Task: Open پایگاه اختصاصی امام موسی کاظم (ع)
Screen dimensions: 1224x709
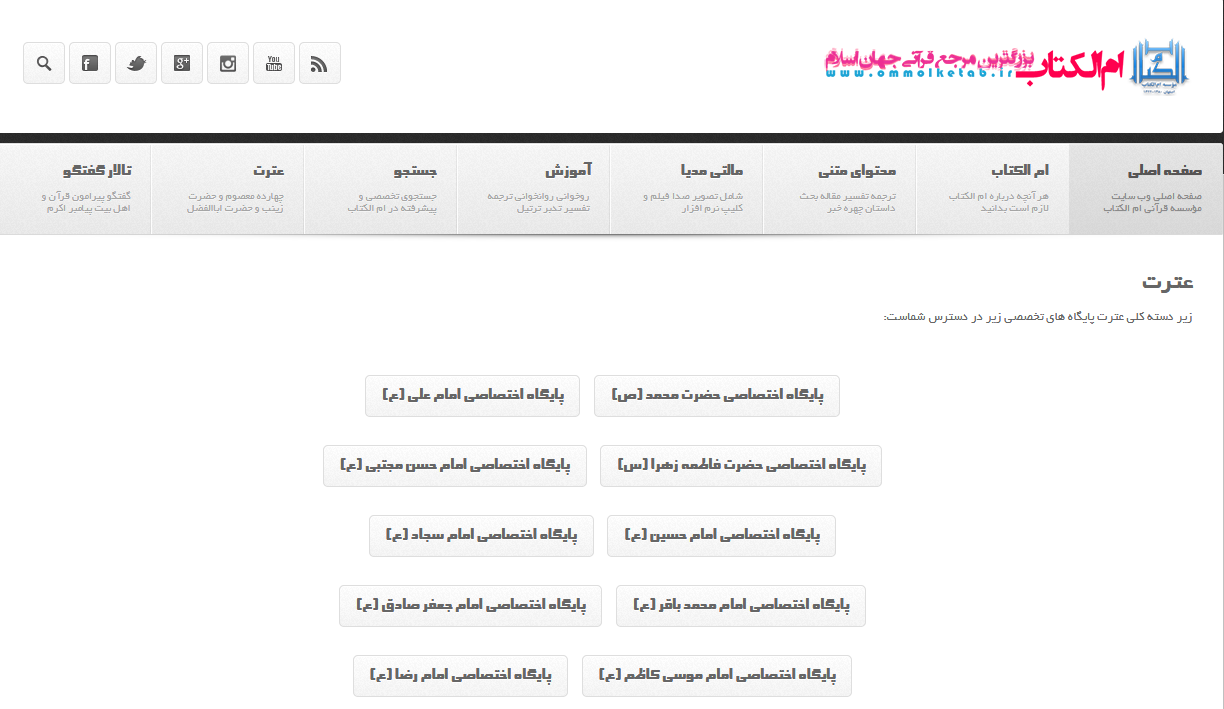Action: click(x=717, y=676)
